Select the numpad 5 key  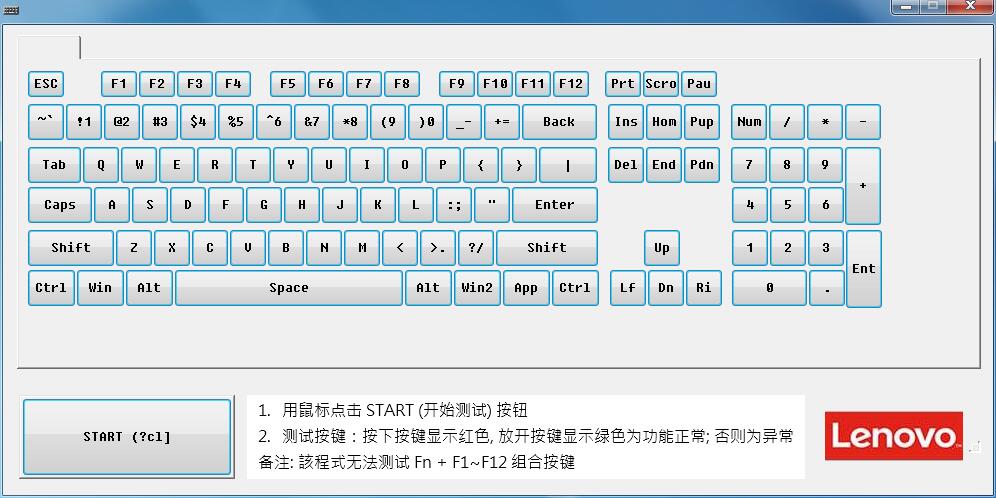pyautogui.click(x=788, y=205)
